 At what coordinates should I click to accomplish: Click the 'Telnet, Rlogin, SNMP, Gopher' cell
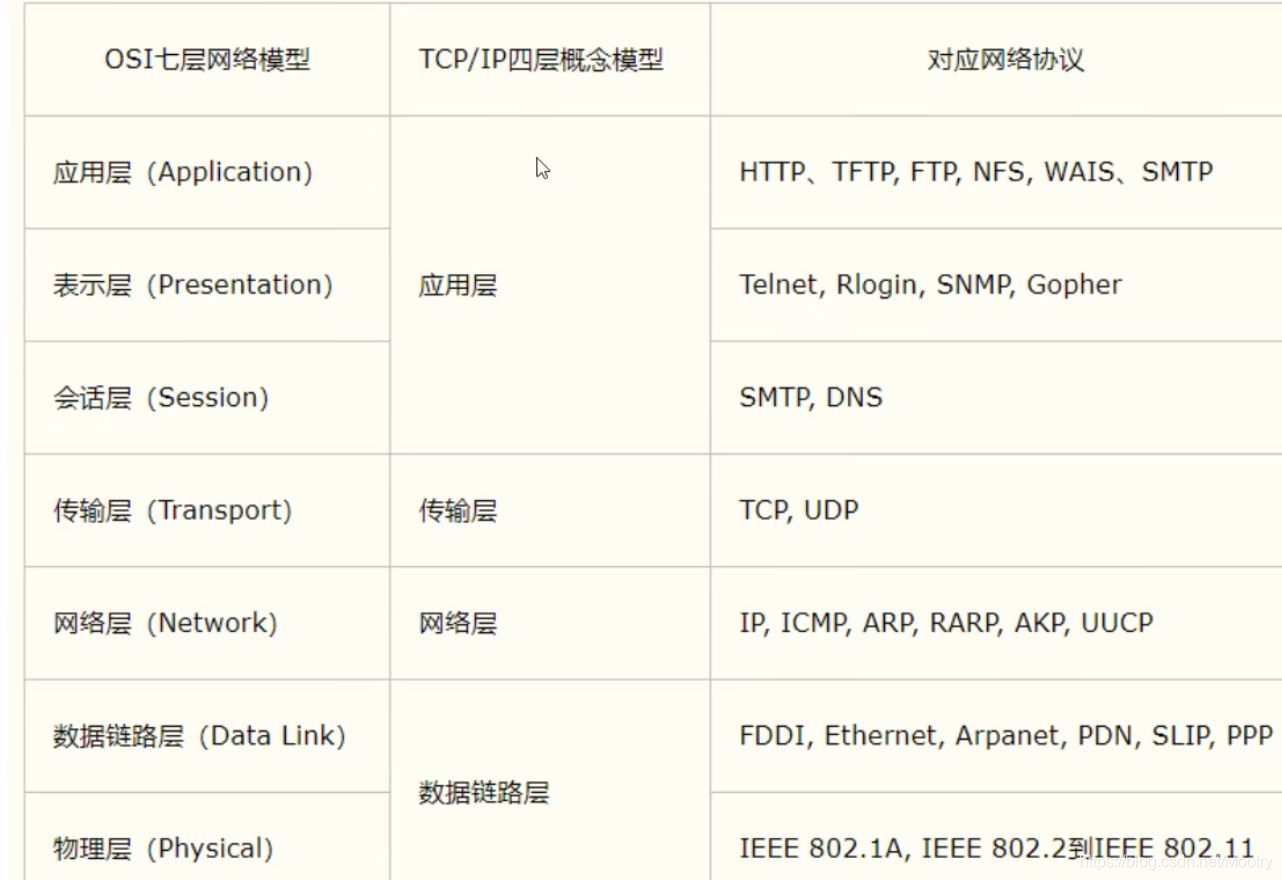996,285
